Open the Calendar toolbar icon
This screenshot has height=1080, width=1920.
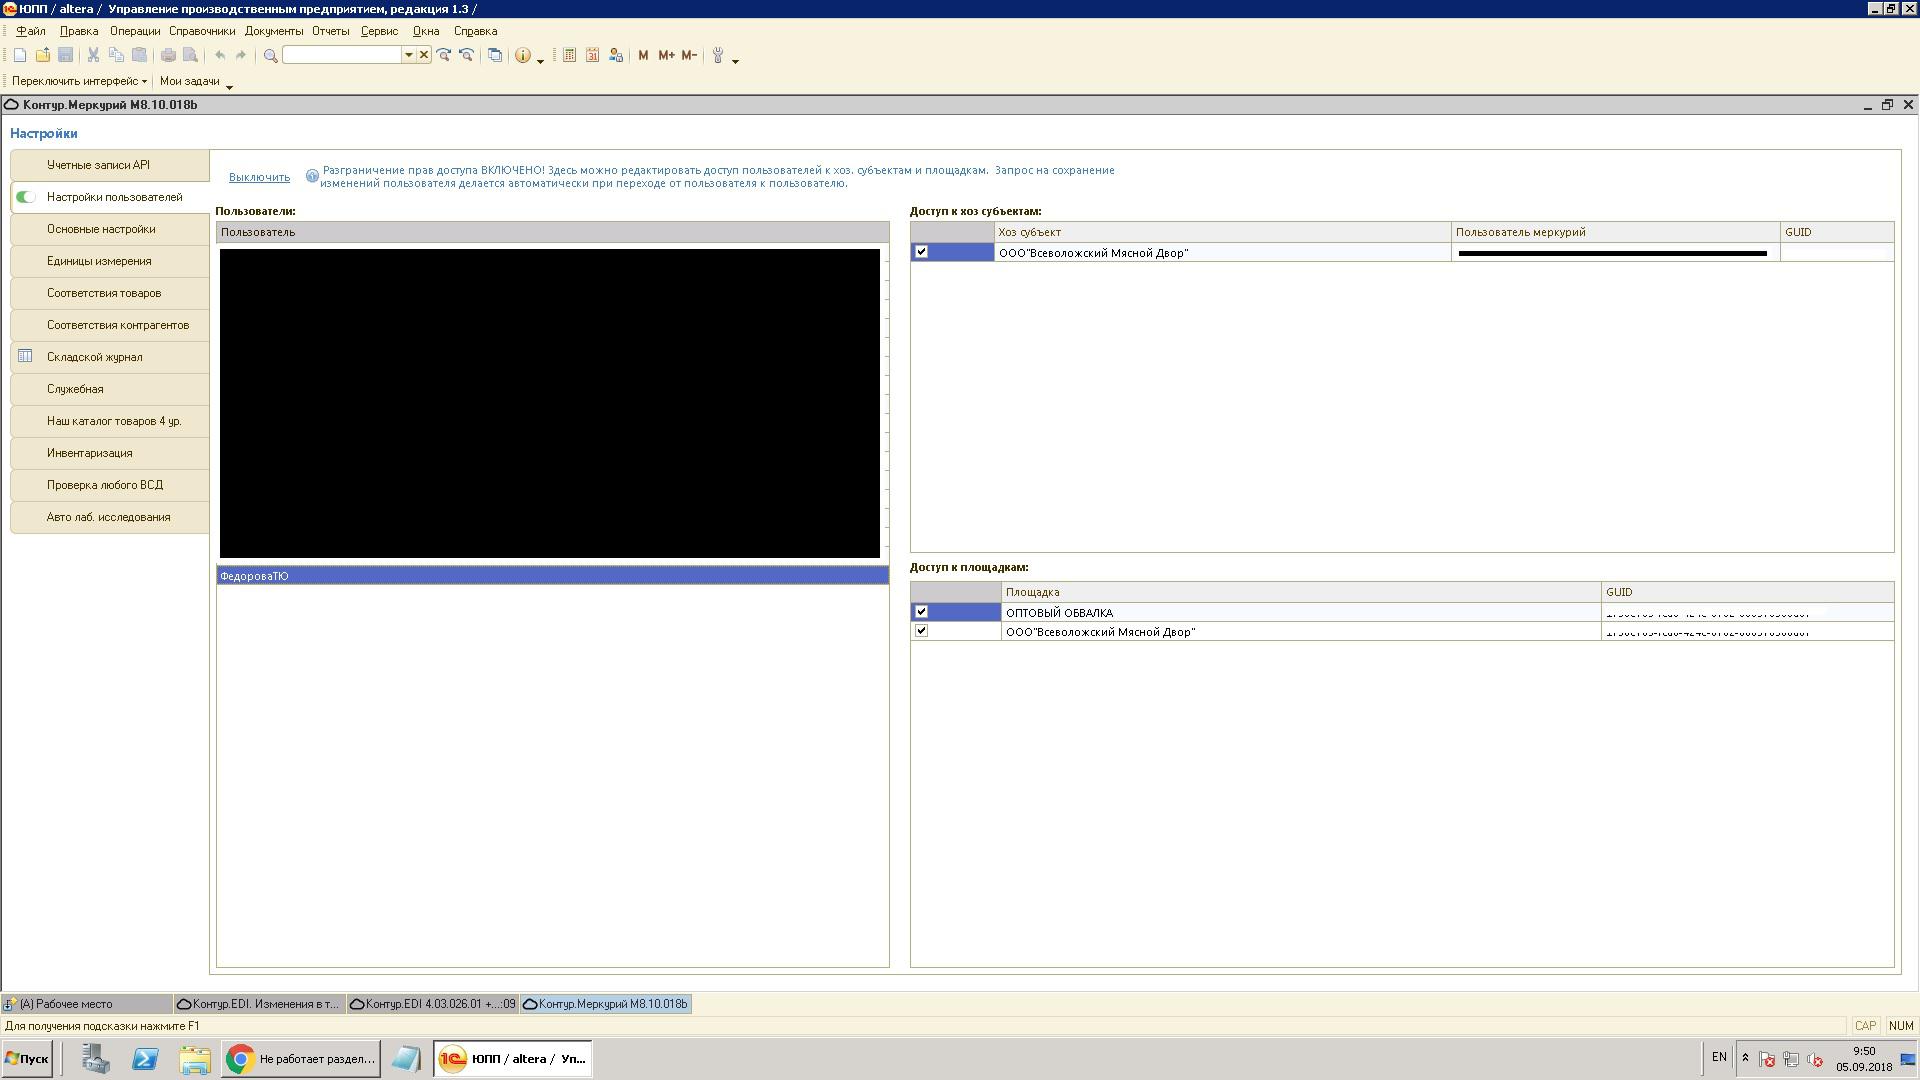tap(592, 56)
